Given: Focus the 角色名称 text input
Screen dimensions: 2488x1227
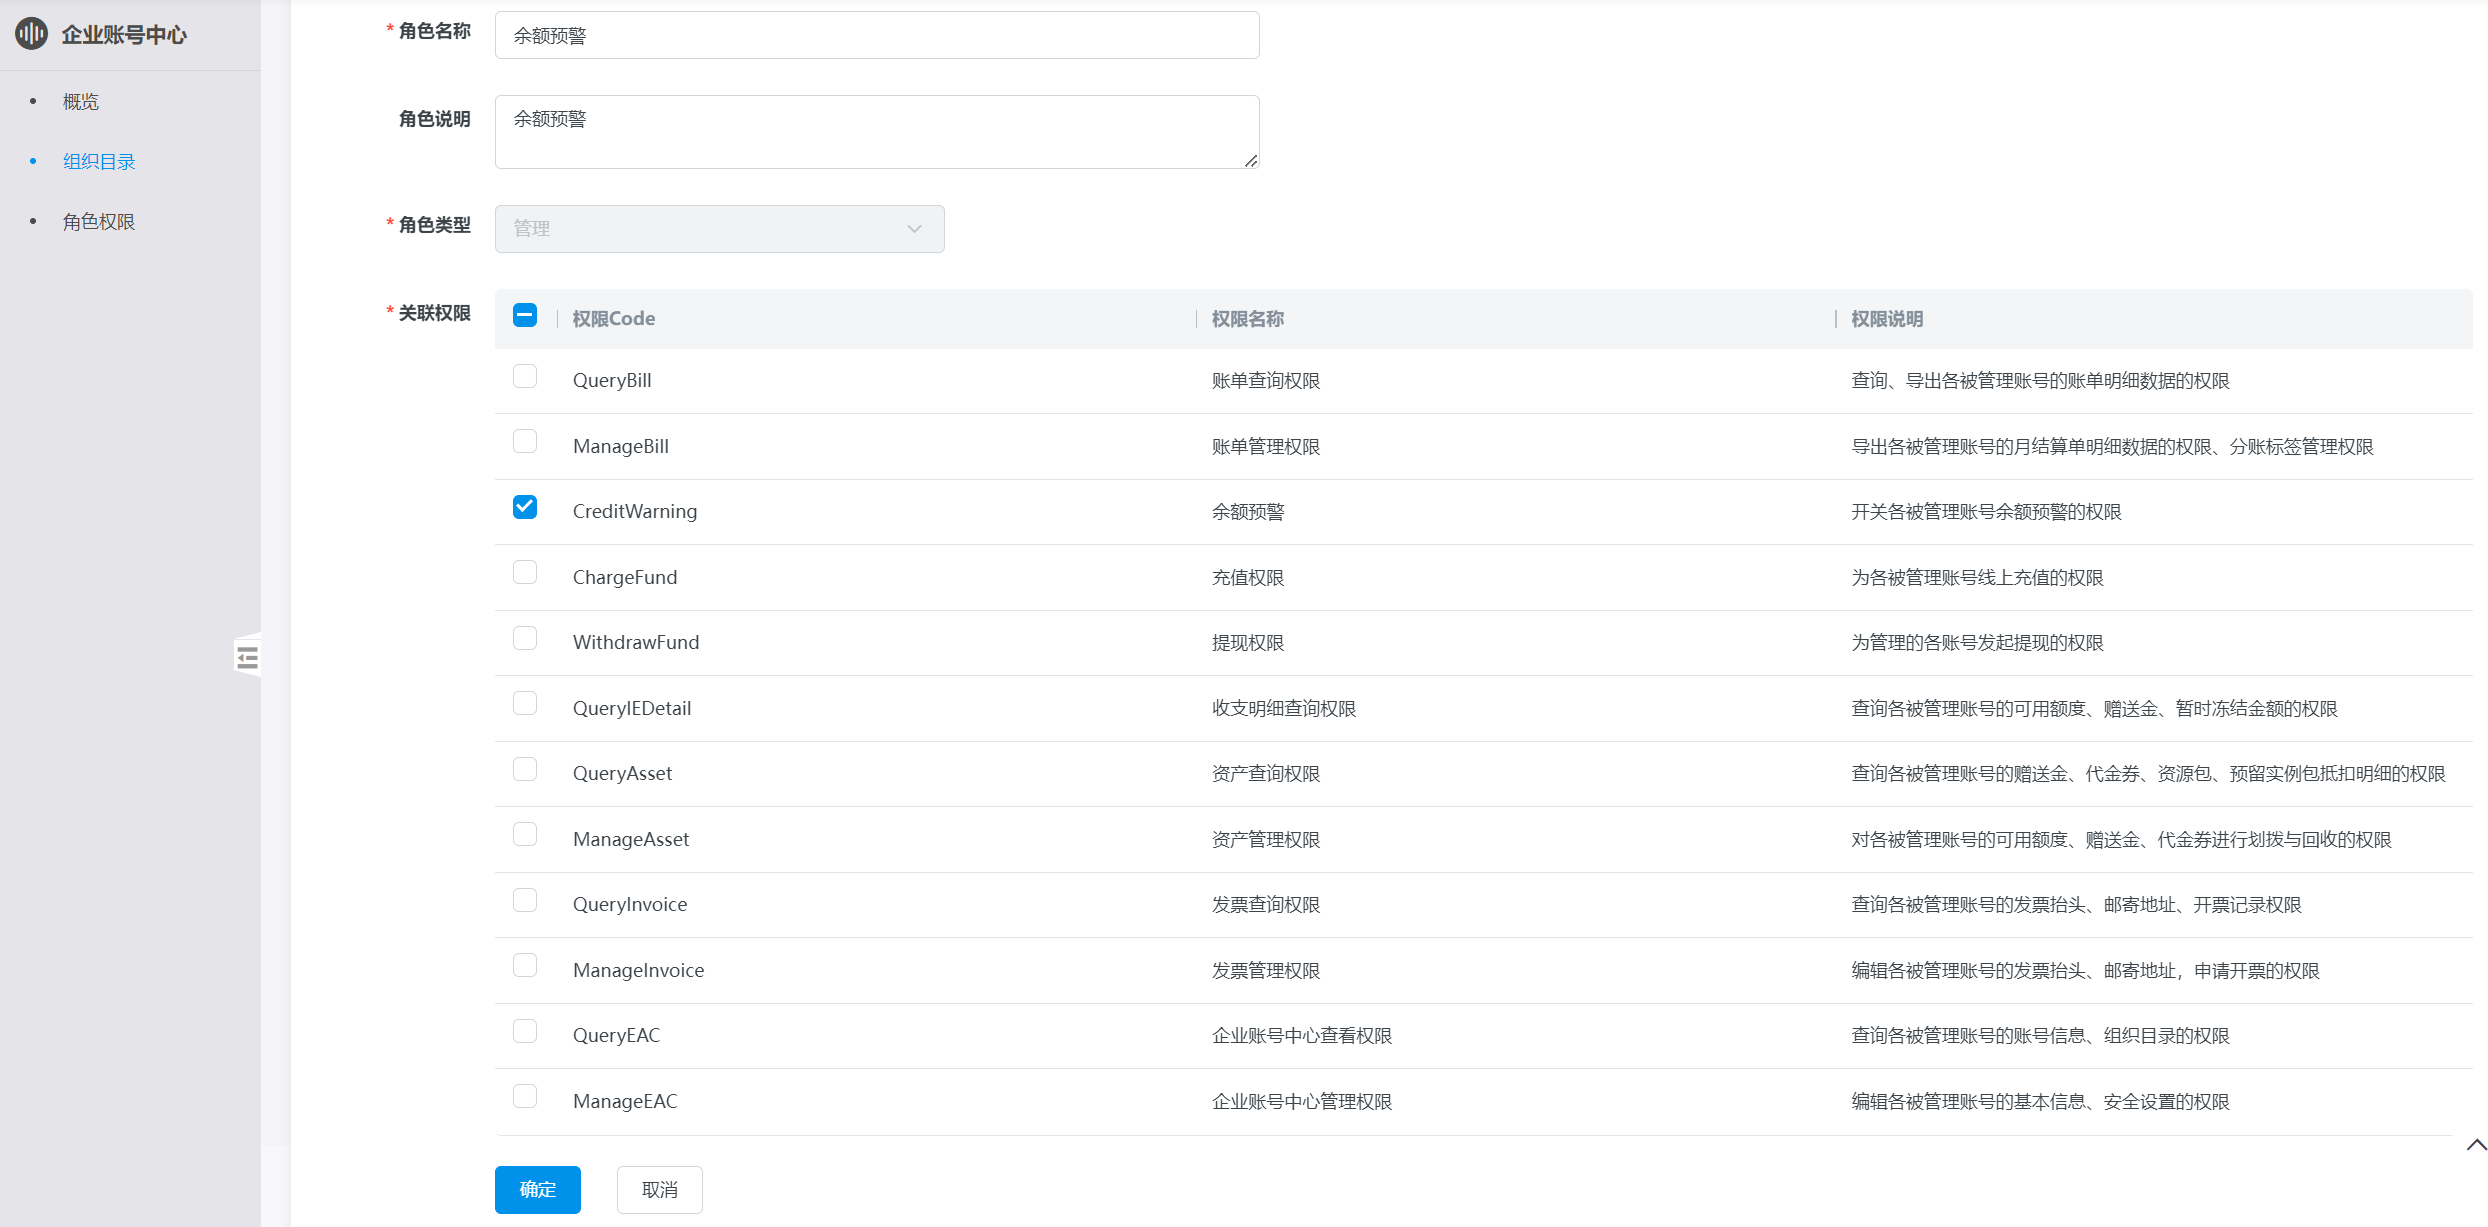Looking at the screenshot, I should coord(876,36).
